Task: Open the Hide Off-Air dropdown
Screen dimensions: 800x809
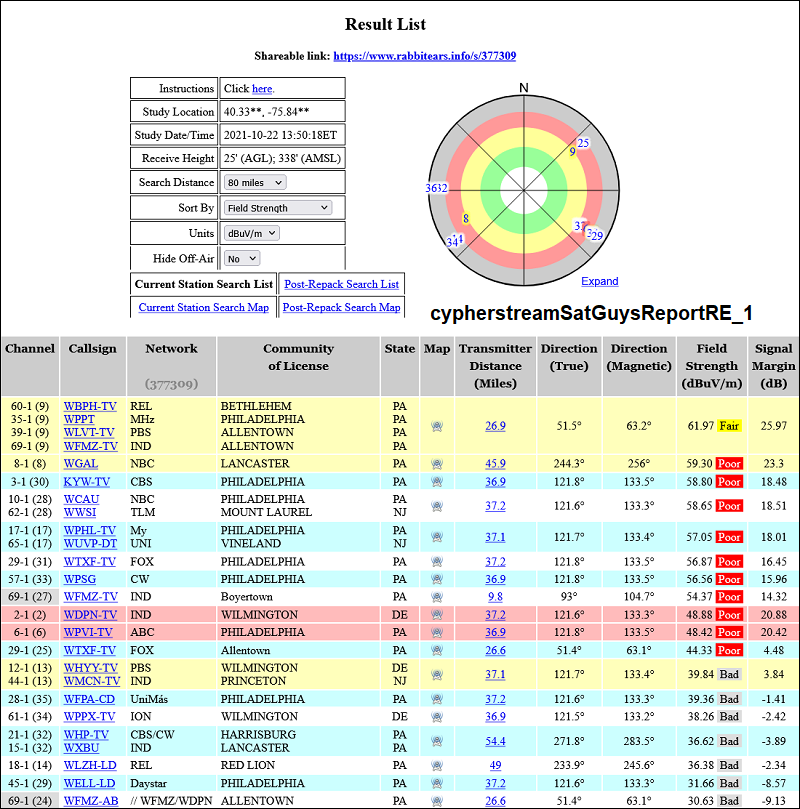Action: (x=241, y=258)
